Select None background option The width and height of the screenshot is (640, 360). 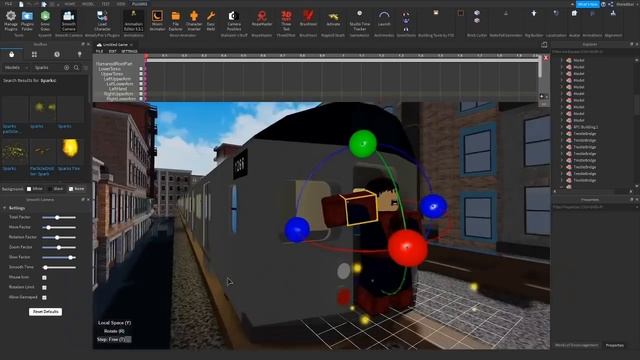pyautogui.click(x=71, y=189)
